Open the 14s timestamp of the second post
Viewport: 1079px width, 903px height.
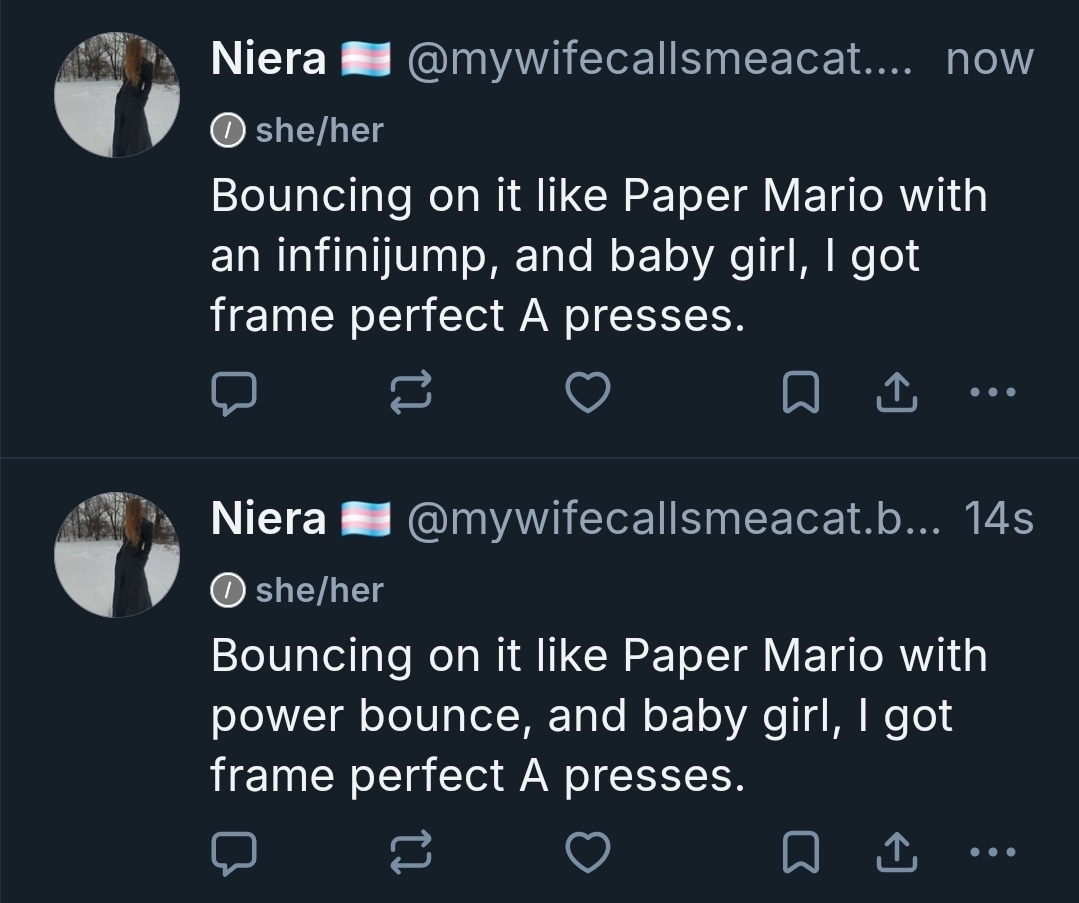click(x=998, y=518)
